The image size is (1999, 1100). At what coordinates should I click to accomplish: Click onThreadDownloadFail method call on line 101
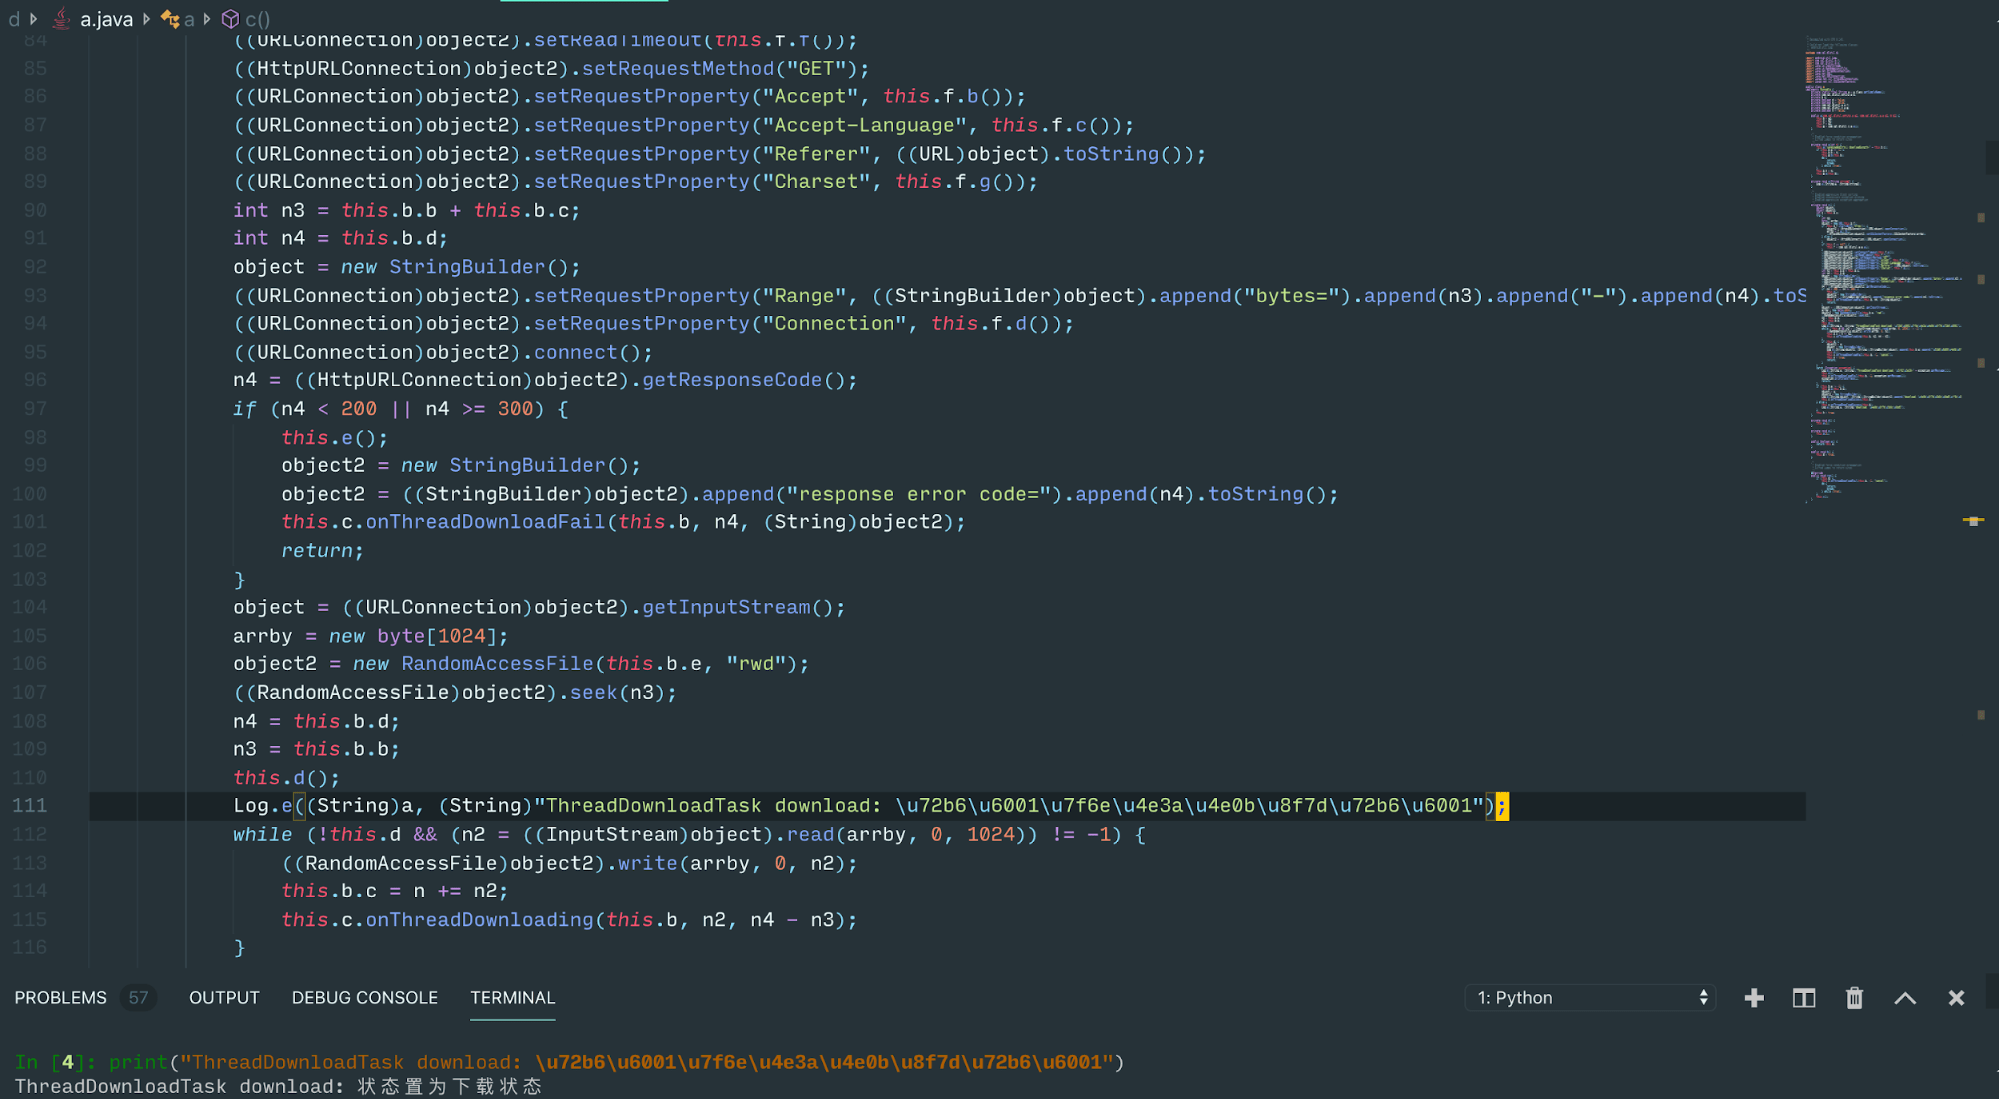pos(485,522)
